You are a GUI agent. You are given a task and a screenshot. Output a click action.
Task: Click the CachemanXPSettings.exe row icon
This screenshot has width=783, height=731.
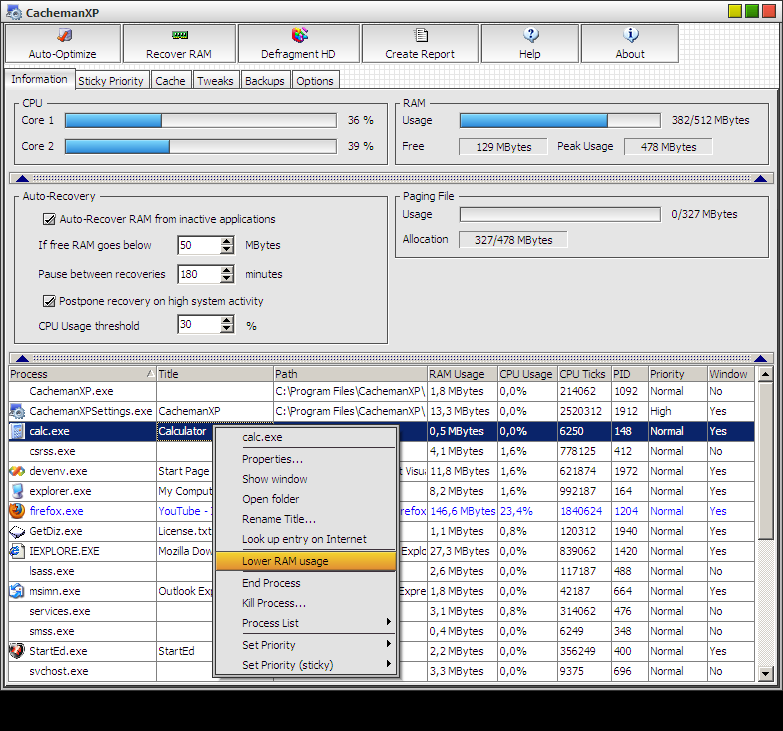pos(17,411)
